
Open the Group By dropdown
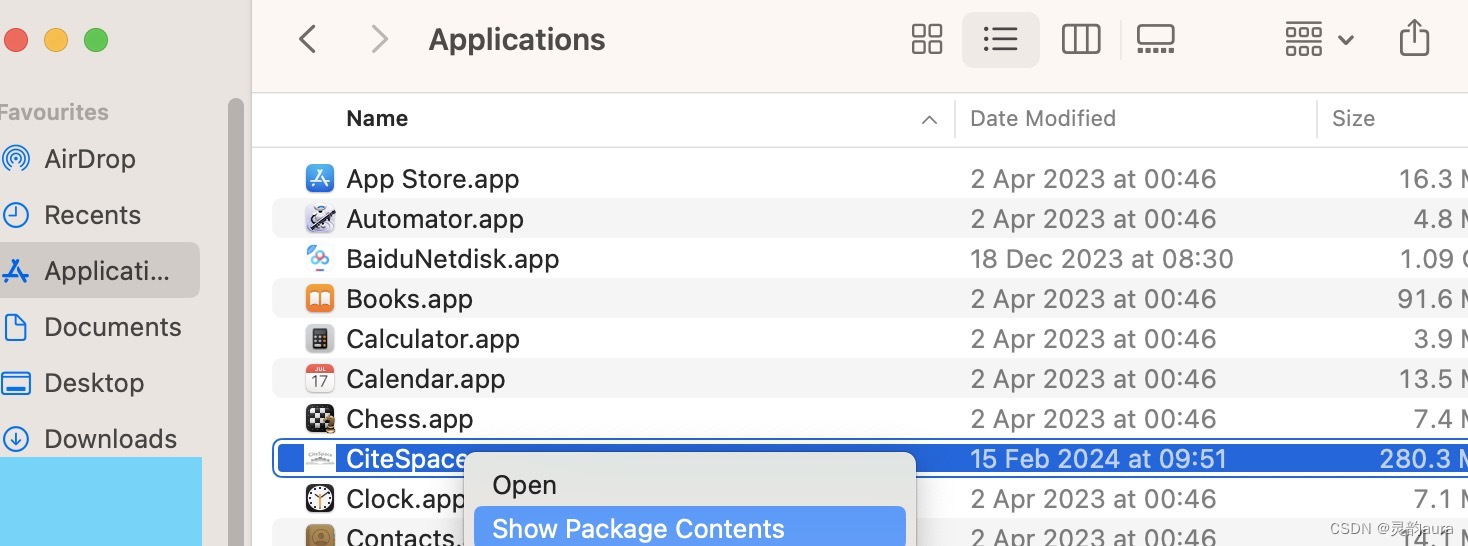click(x=1318, y=40)
